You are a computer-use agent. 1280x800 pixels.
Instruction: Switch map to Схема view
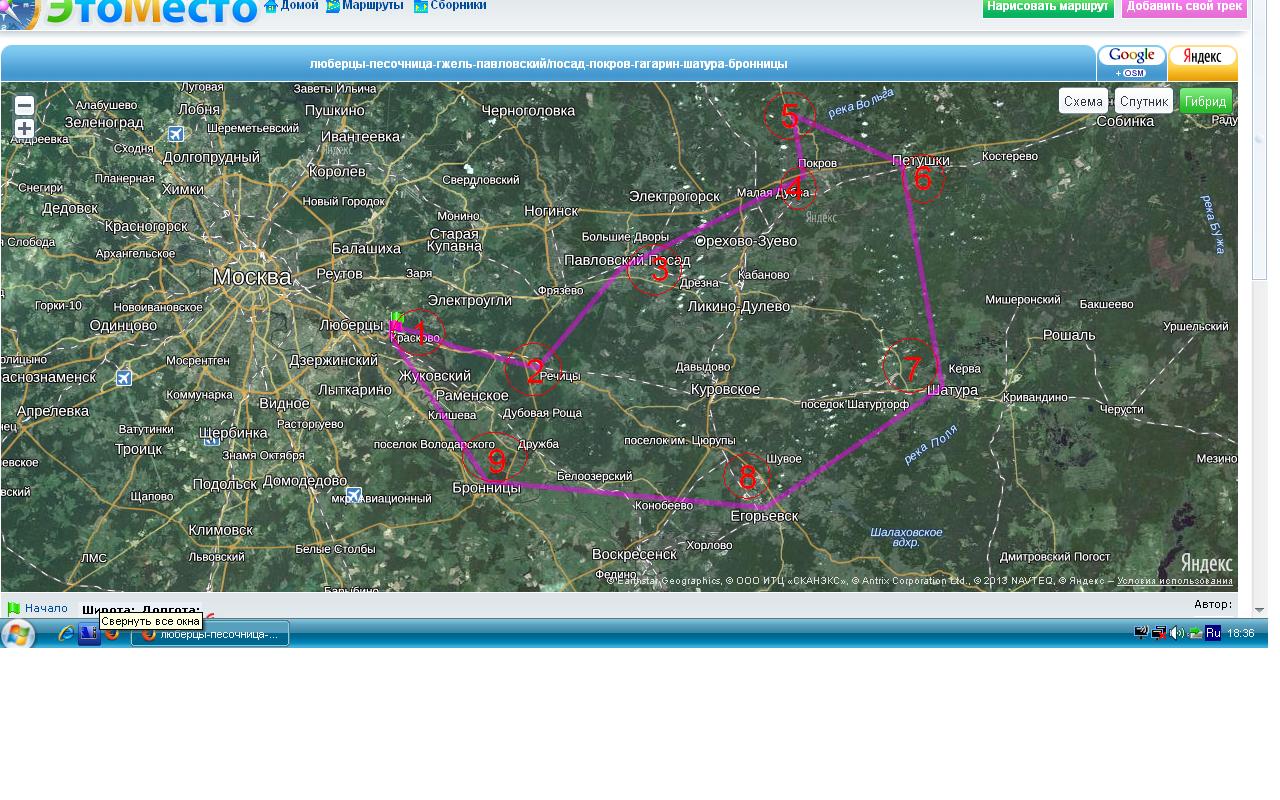click(1083, 101)
